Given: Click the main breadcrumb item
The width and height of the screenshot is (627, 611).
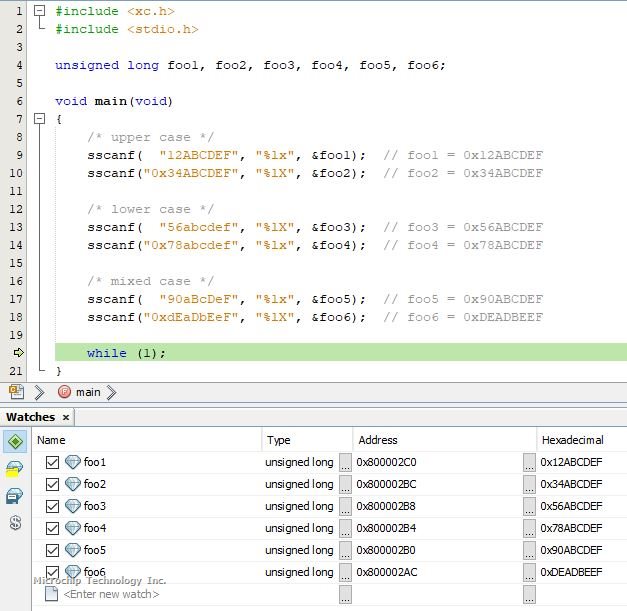Looking at the screenshot, I should [88, 393].
